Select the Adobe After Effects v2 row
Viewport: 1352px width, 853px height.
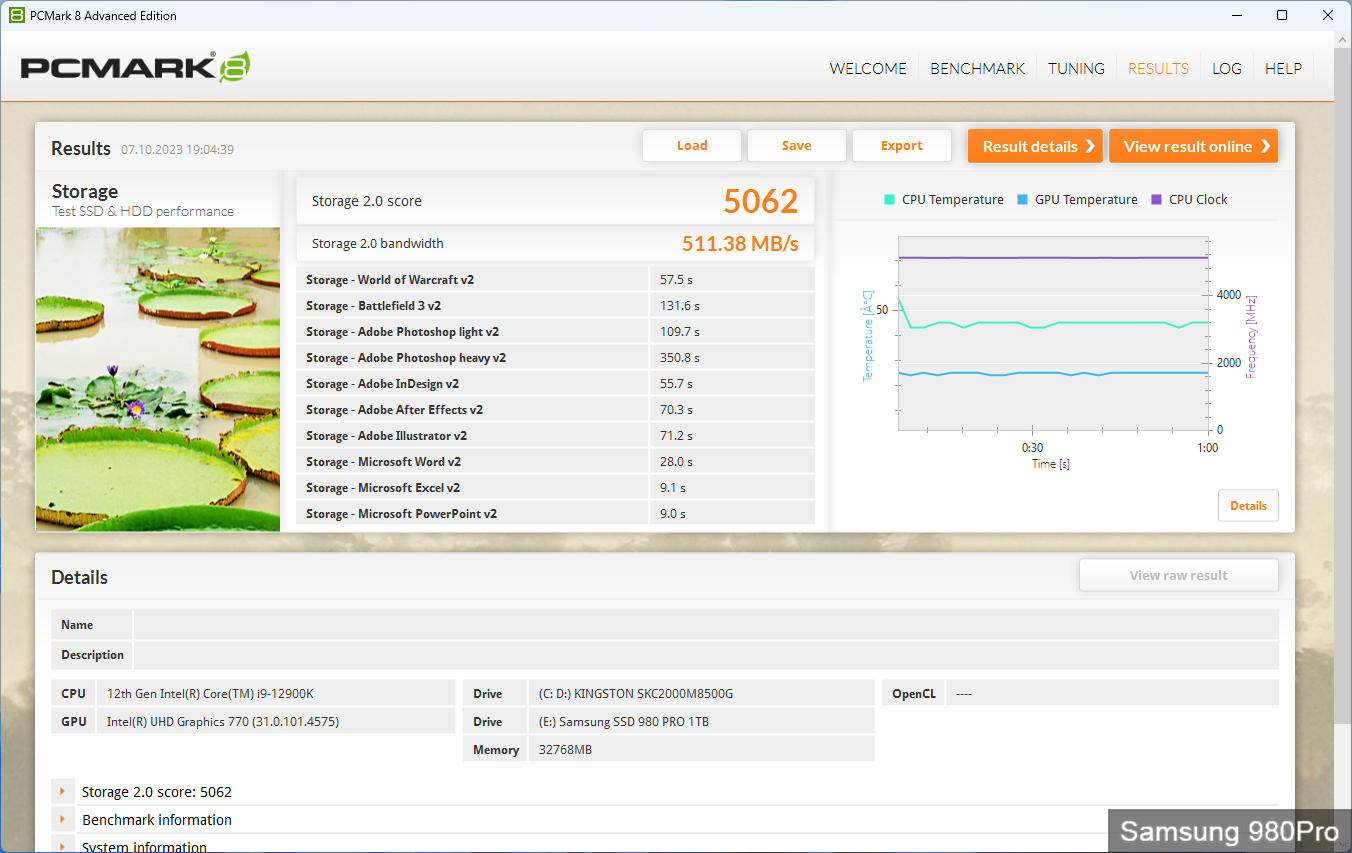[555, 410]
